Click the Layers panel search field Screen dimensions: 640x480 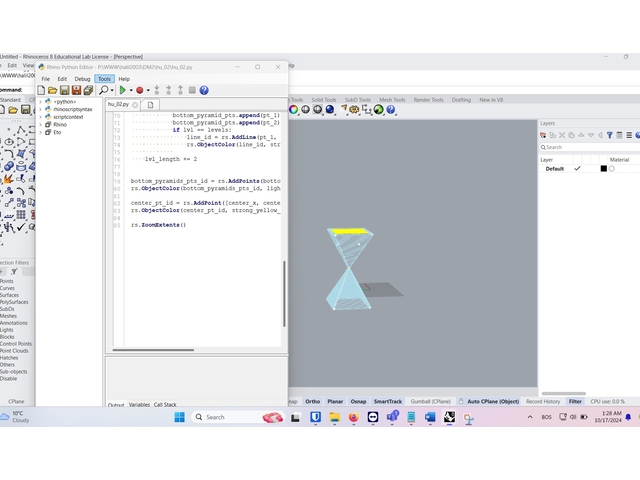click(x=588, y=147)
